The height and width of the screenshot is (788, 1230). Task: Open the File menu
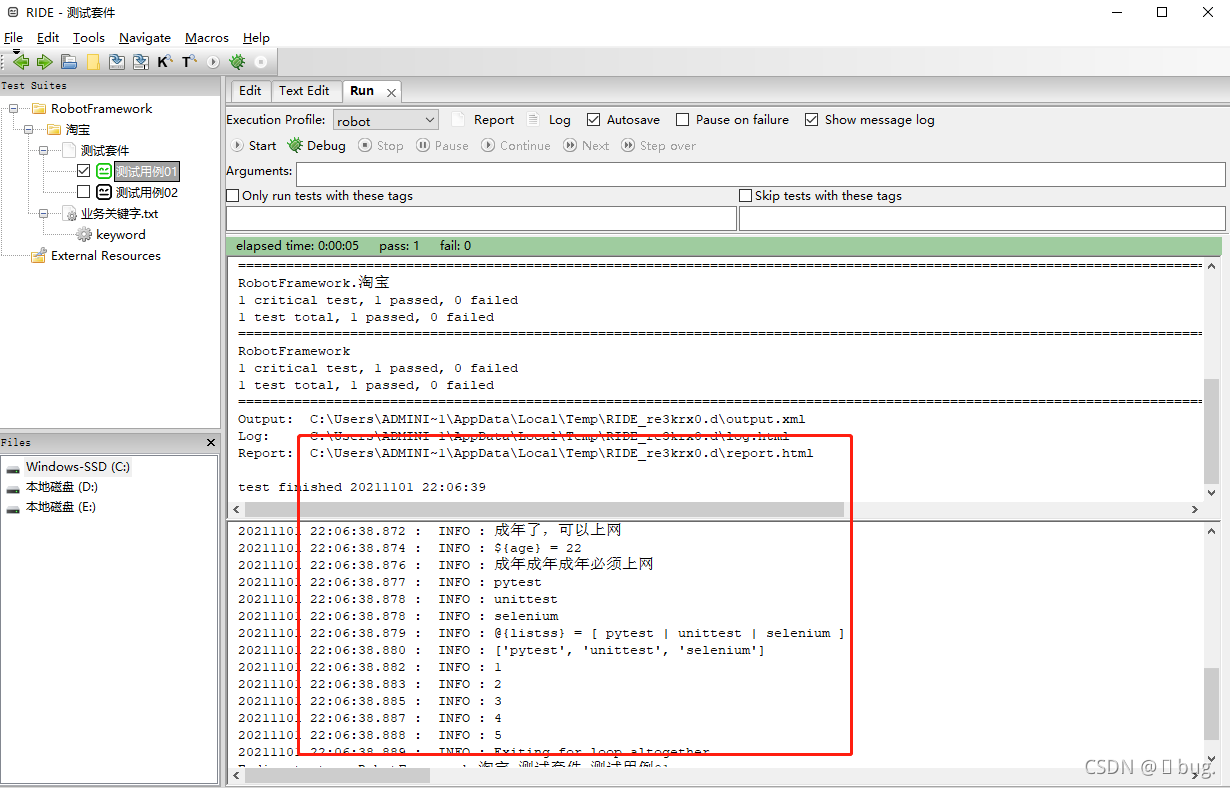coord(13,37)
